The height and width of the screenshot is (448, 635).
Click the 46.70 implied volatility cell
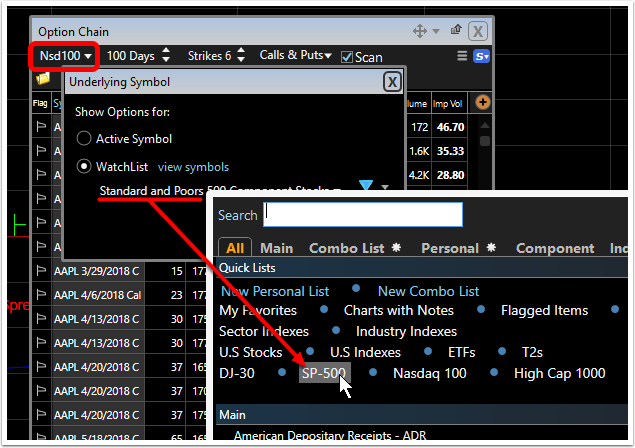(x=450, y=127)
